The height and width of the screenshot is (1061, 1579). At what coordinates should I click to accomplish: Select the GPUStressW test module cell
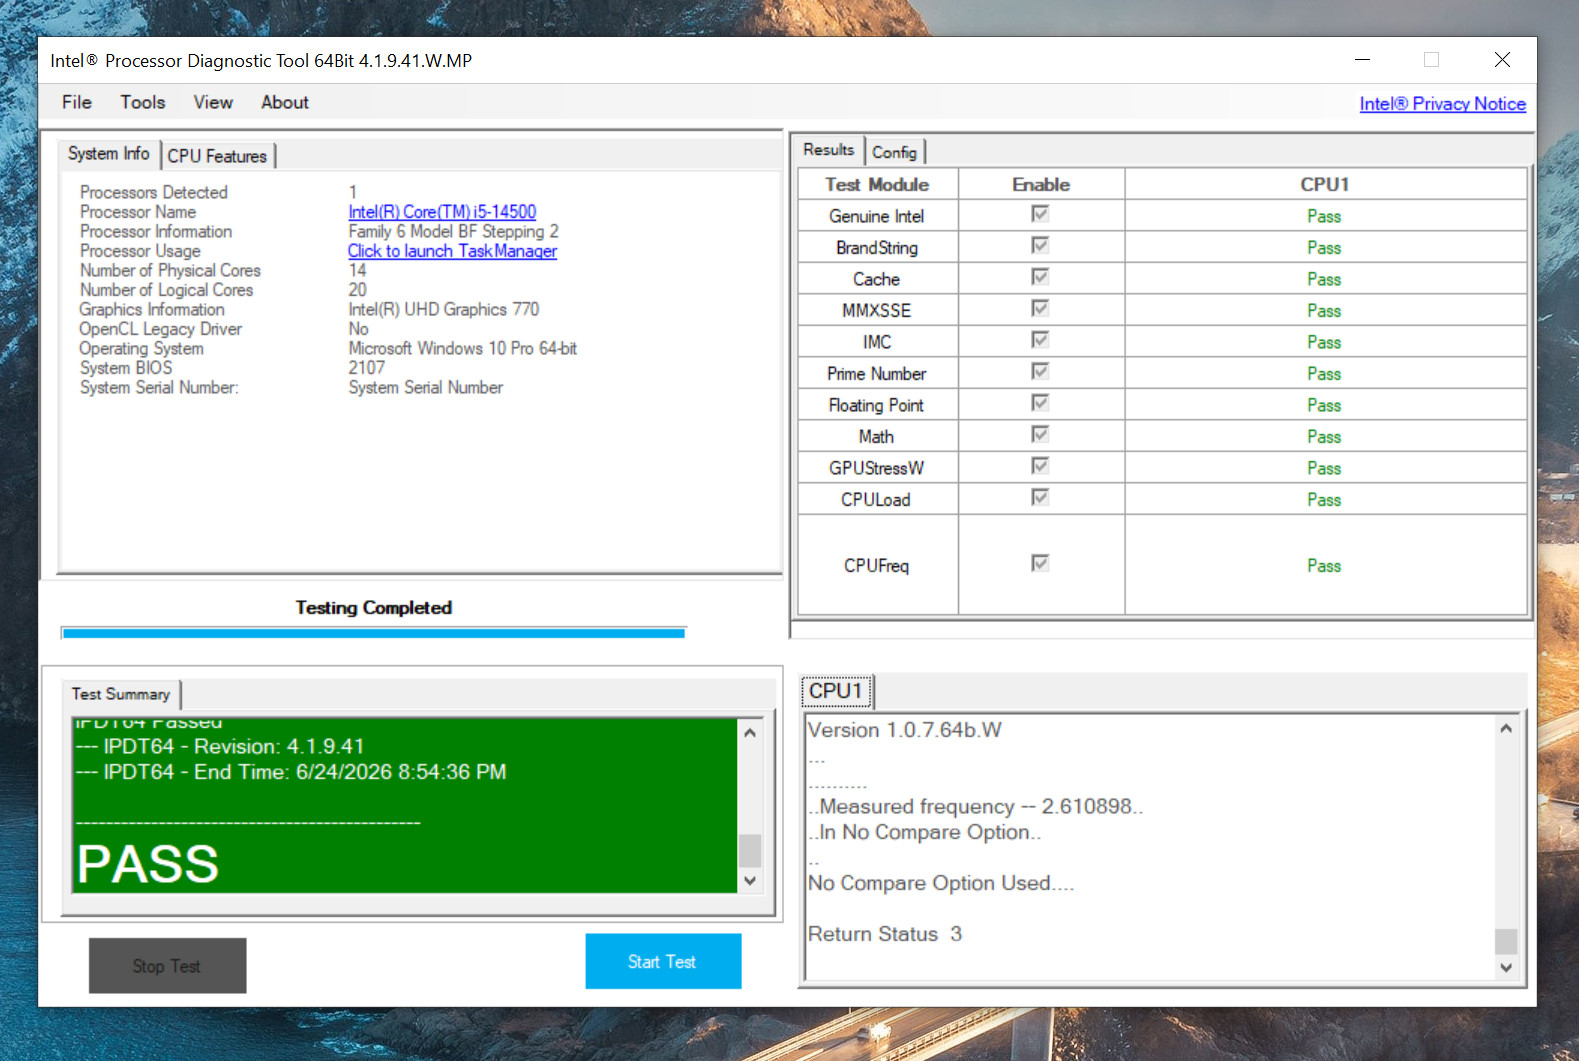click(877, 468)
